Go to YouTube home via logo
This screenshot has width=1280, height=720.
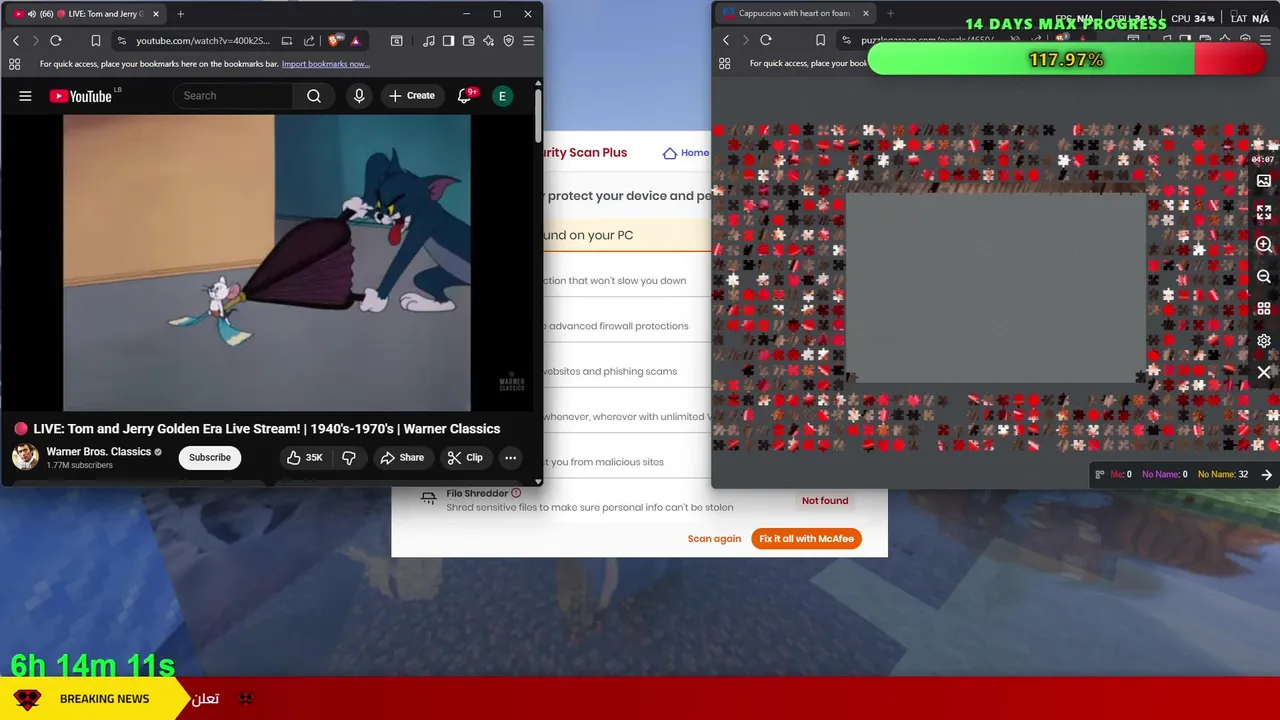point(81,96)
